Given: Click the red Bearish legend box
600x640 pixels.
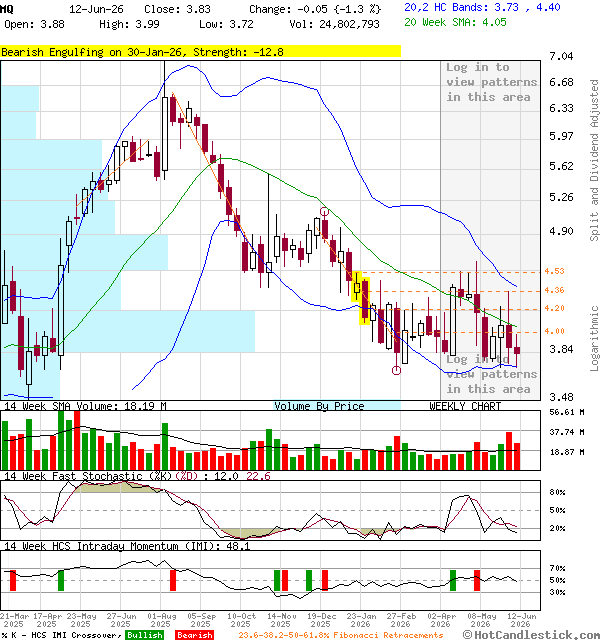Looking at the screenshot, I should pos(195,635).
